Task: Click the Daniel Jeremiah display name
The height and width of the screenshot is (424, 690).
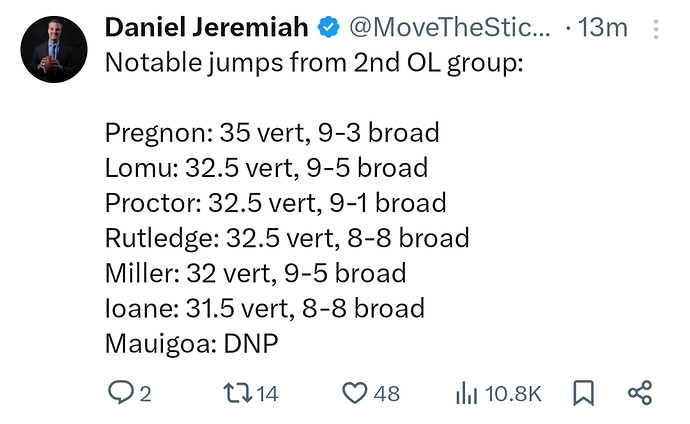Action: (206, 27)
